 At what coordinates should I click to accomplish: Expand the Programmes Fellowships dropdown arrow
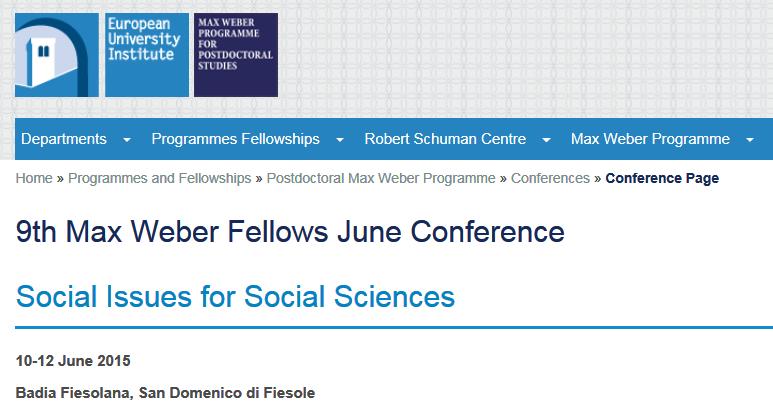point(340,140)
